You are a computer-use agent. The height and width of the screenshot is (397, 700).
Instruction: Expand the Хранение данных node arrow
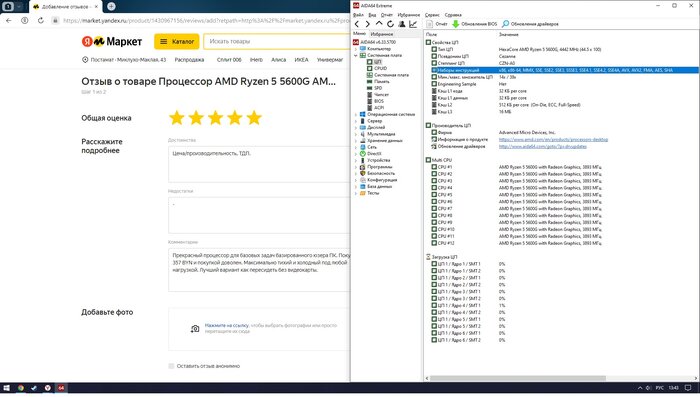coord(356,141)
